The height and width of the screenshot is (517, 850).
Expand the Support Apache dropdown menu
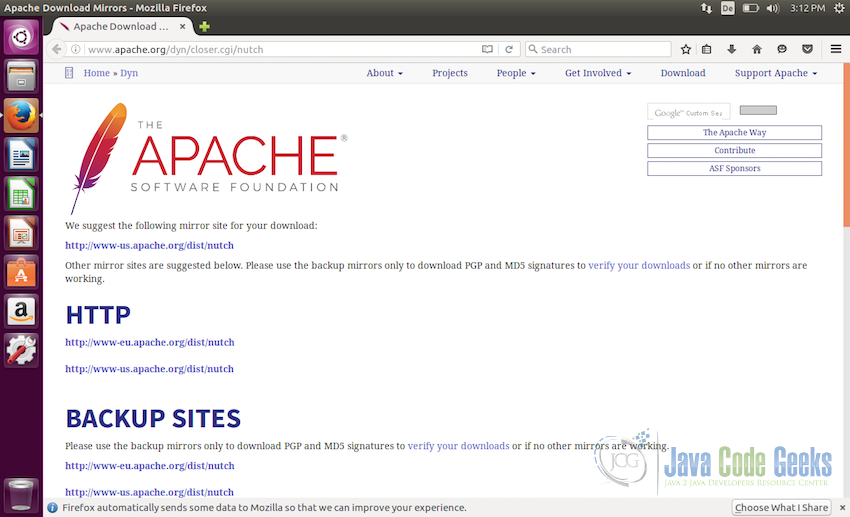click(x=776, y=73)
